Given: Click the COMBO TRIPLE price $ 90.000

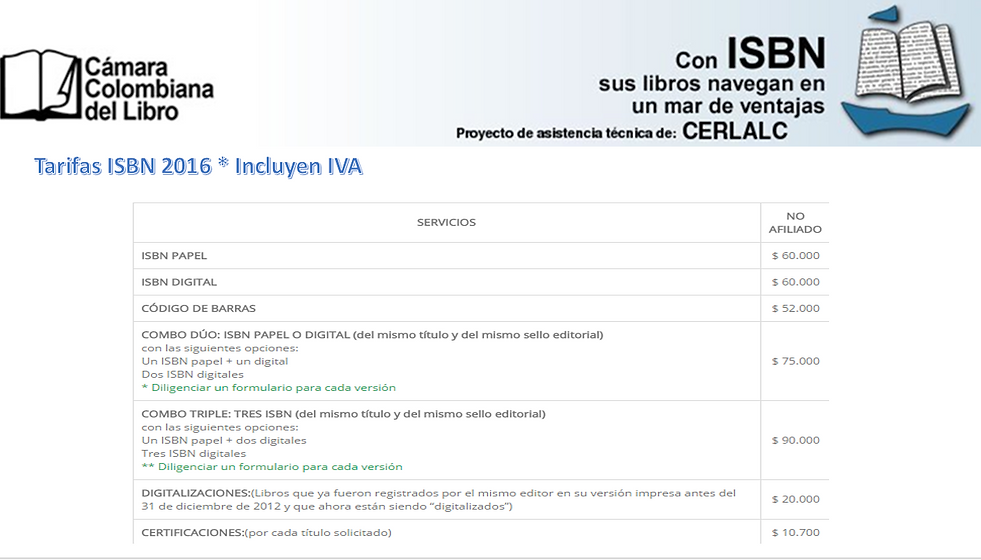Looking at the screenshot, I should coord(795,440).
